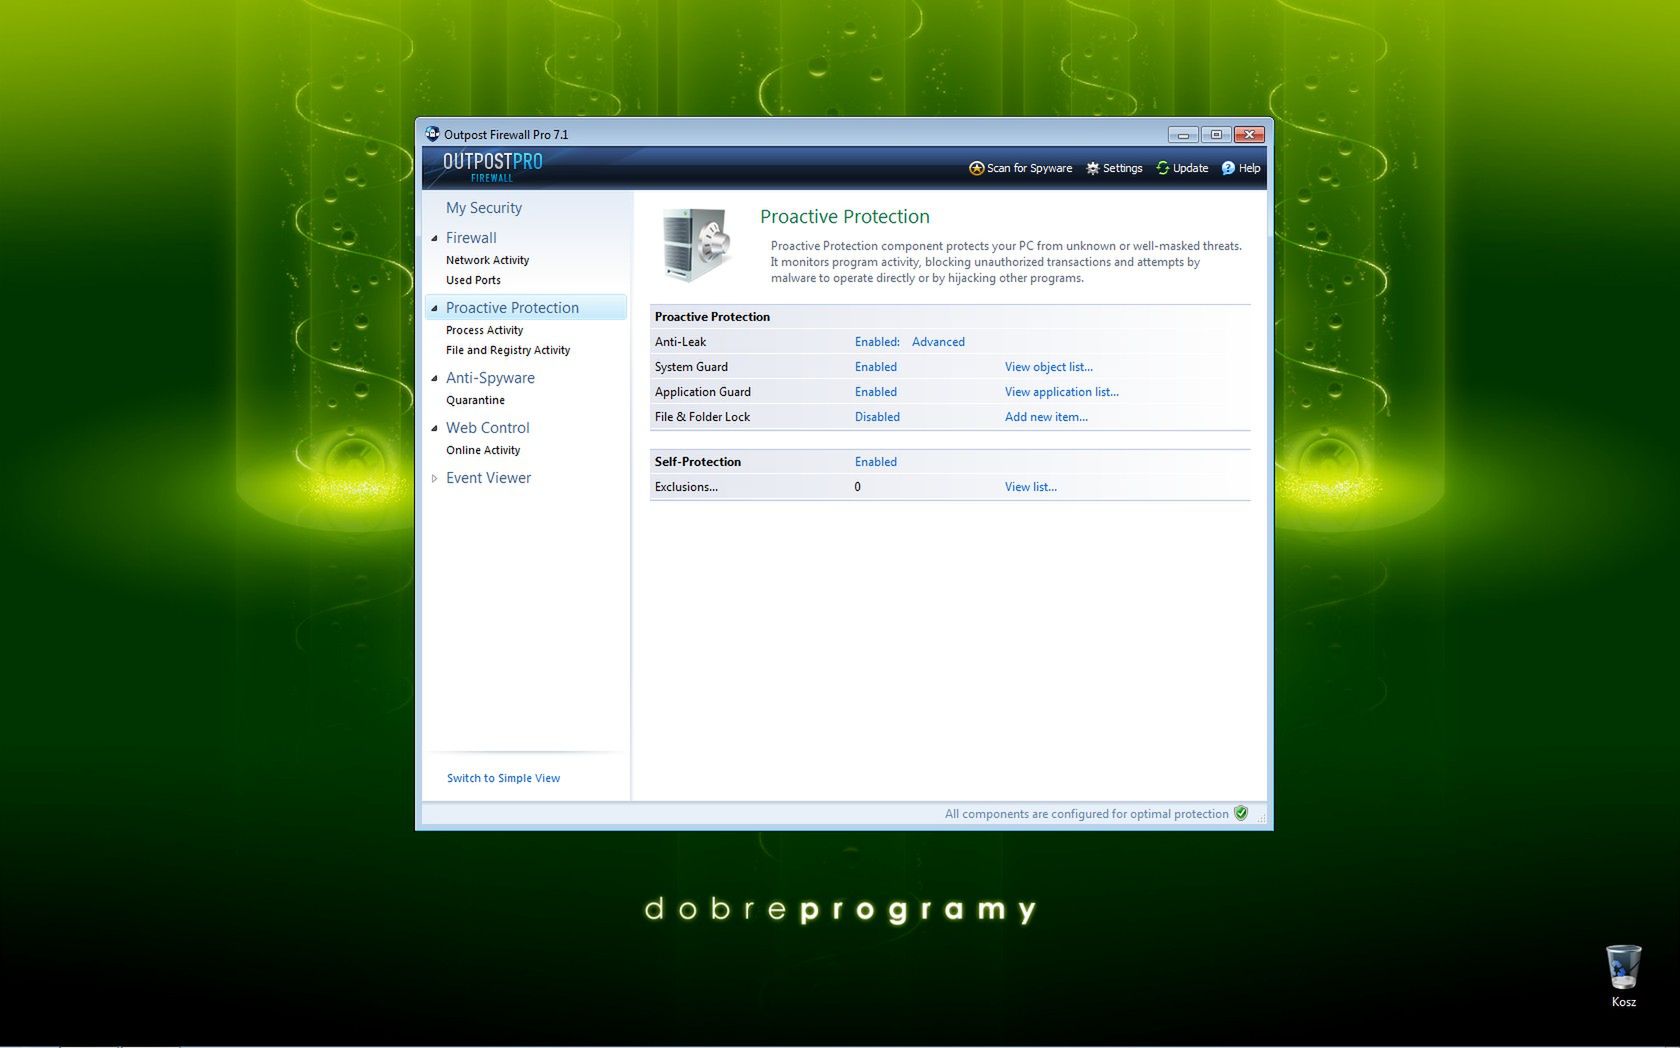Click the green shield status icon
This screenshot has width=1680, height=1048.
1241,813
